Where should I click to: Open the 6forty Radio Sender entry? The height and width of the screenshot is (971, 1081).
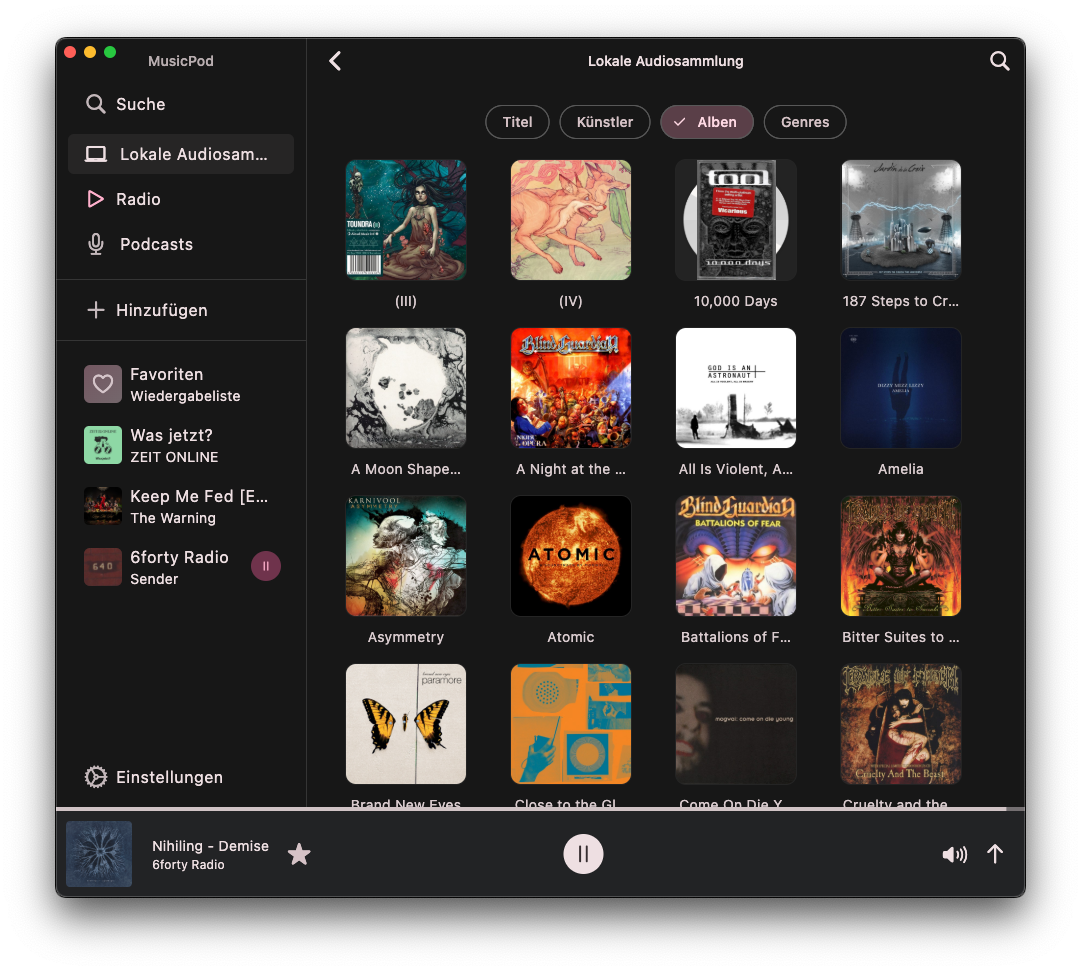point(181,566)
